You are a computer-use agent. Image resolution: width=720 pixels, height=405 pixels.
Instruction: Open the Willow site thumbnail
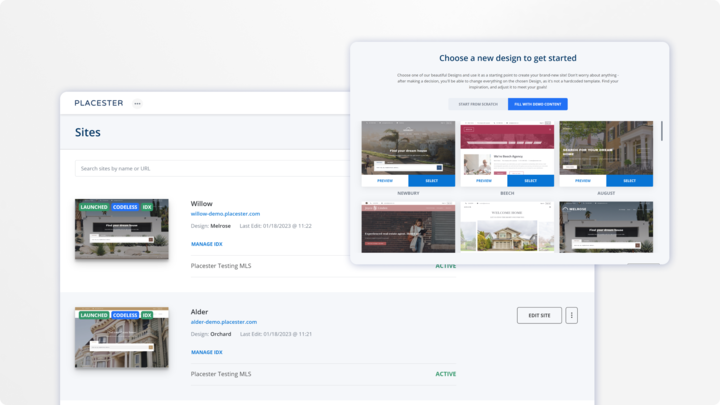[x=122, y=230]
